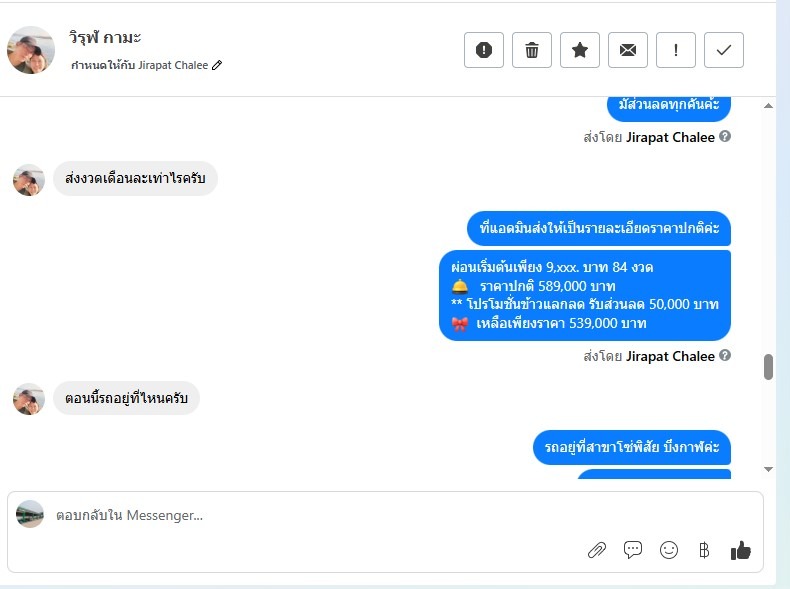Open payment request baht icon
The width and height of the screenshot is (790, 589).
pos(704,550)
